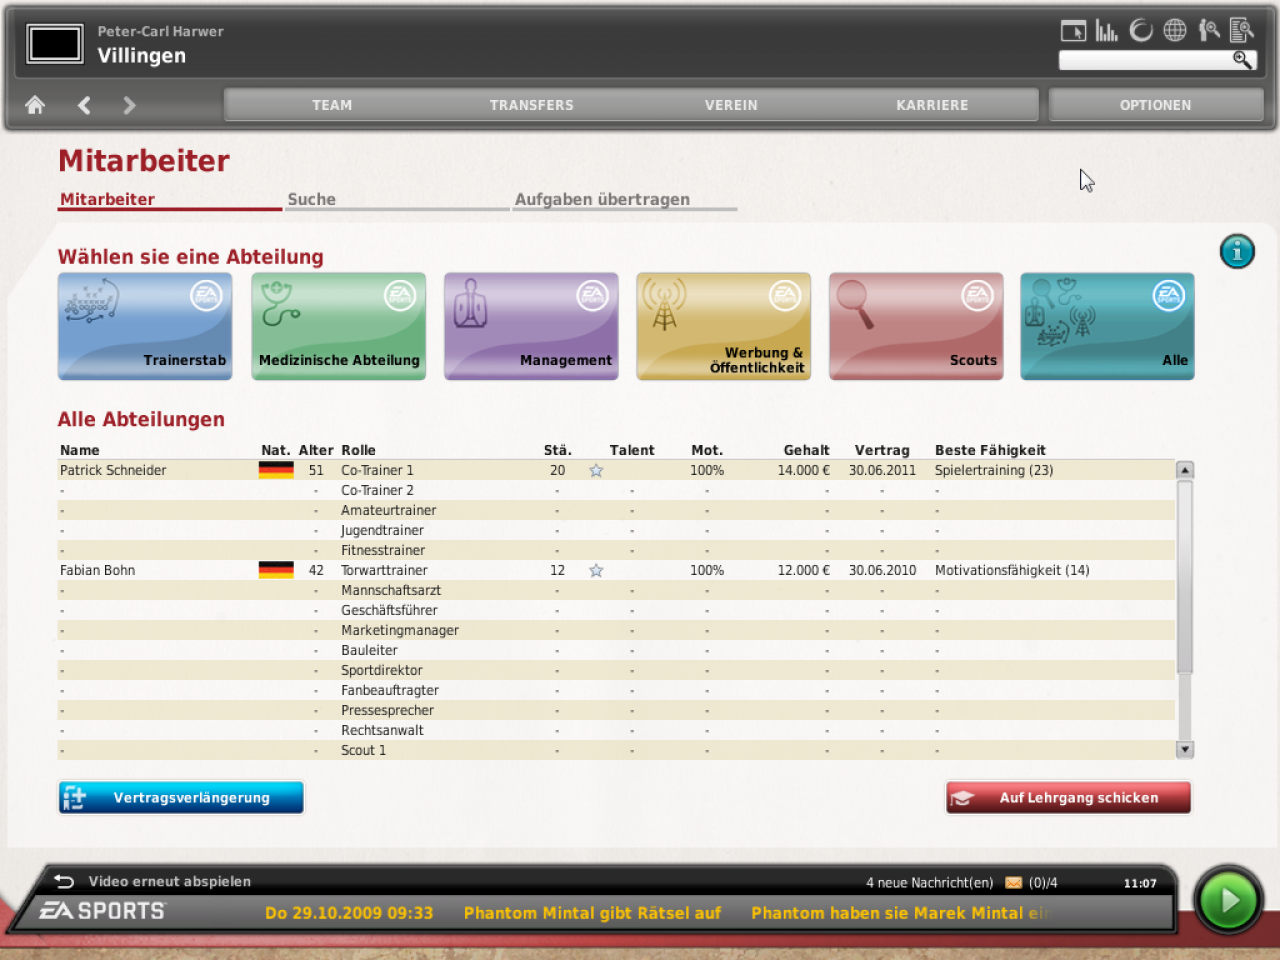The image size is (1280, 960).
Task: Navigate back with the left arrow
Action: (x=84, y=105)
